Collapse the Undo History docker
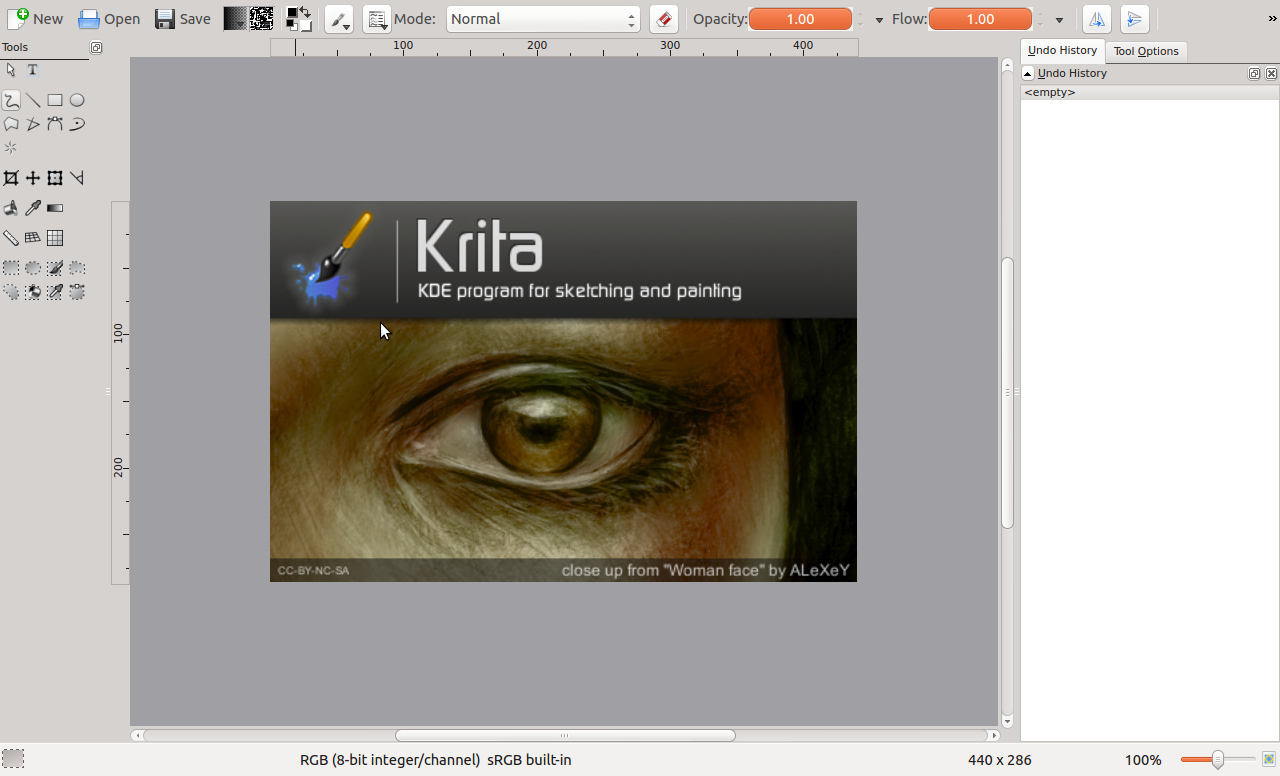The image size is (1280, 776). pyautogui.click(x=1027, y=73)
